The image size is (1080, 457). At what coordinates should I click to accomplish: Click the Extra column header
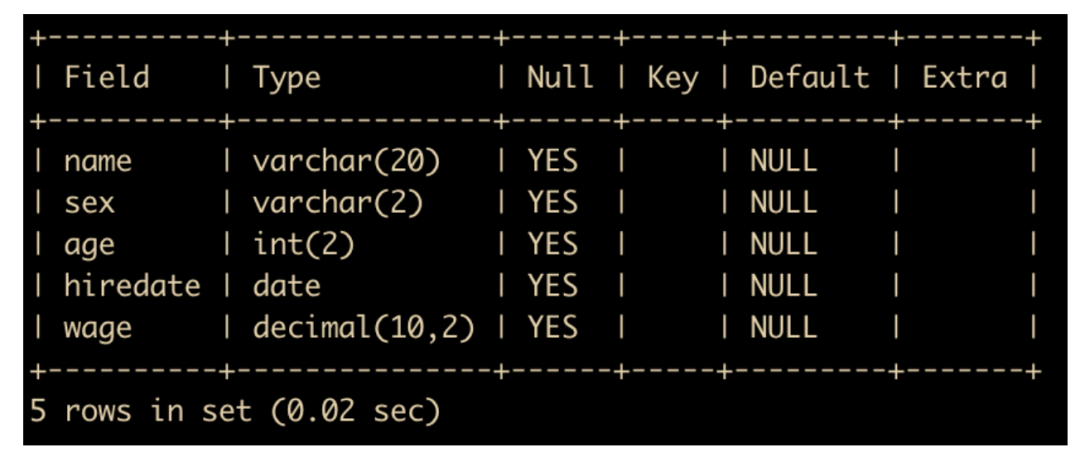tap(964, 78)
